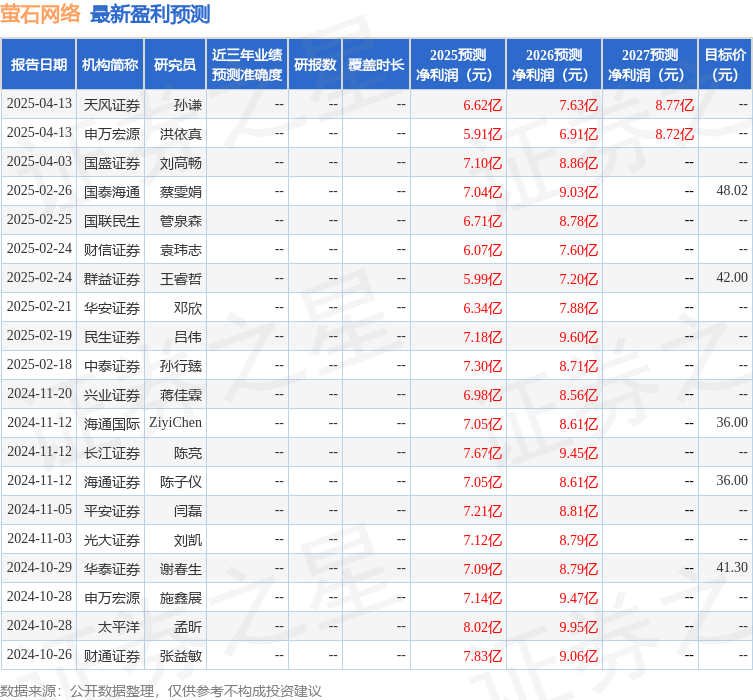Select the 机构简称 column header
The height and width of the screenshot is (700, 753).
[110, 65]
